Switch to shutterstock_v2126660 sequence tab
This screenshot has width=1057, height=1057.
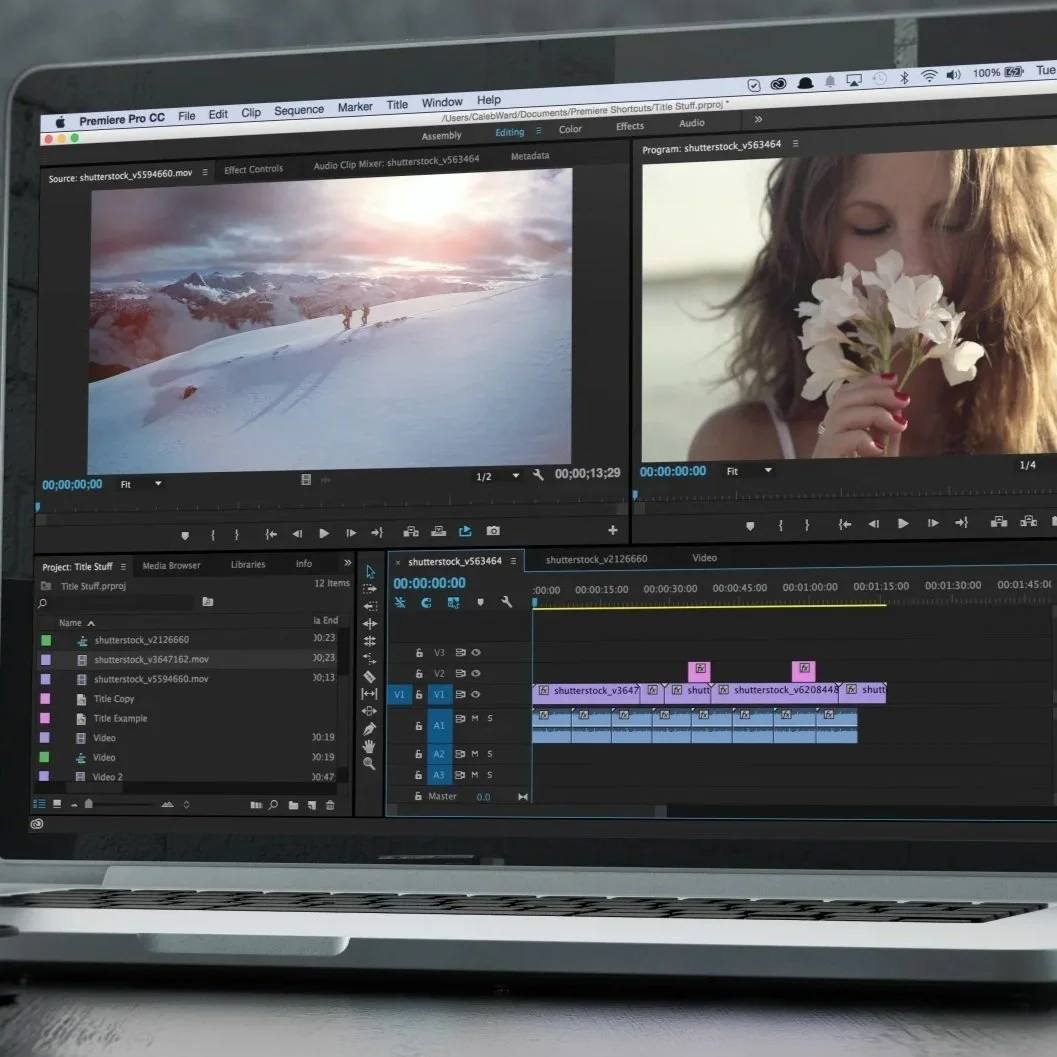coord(597,560)
